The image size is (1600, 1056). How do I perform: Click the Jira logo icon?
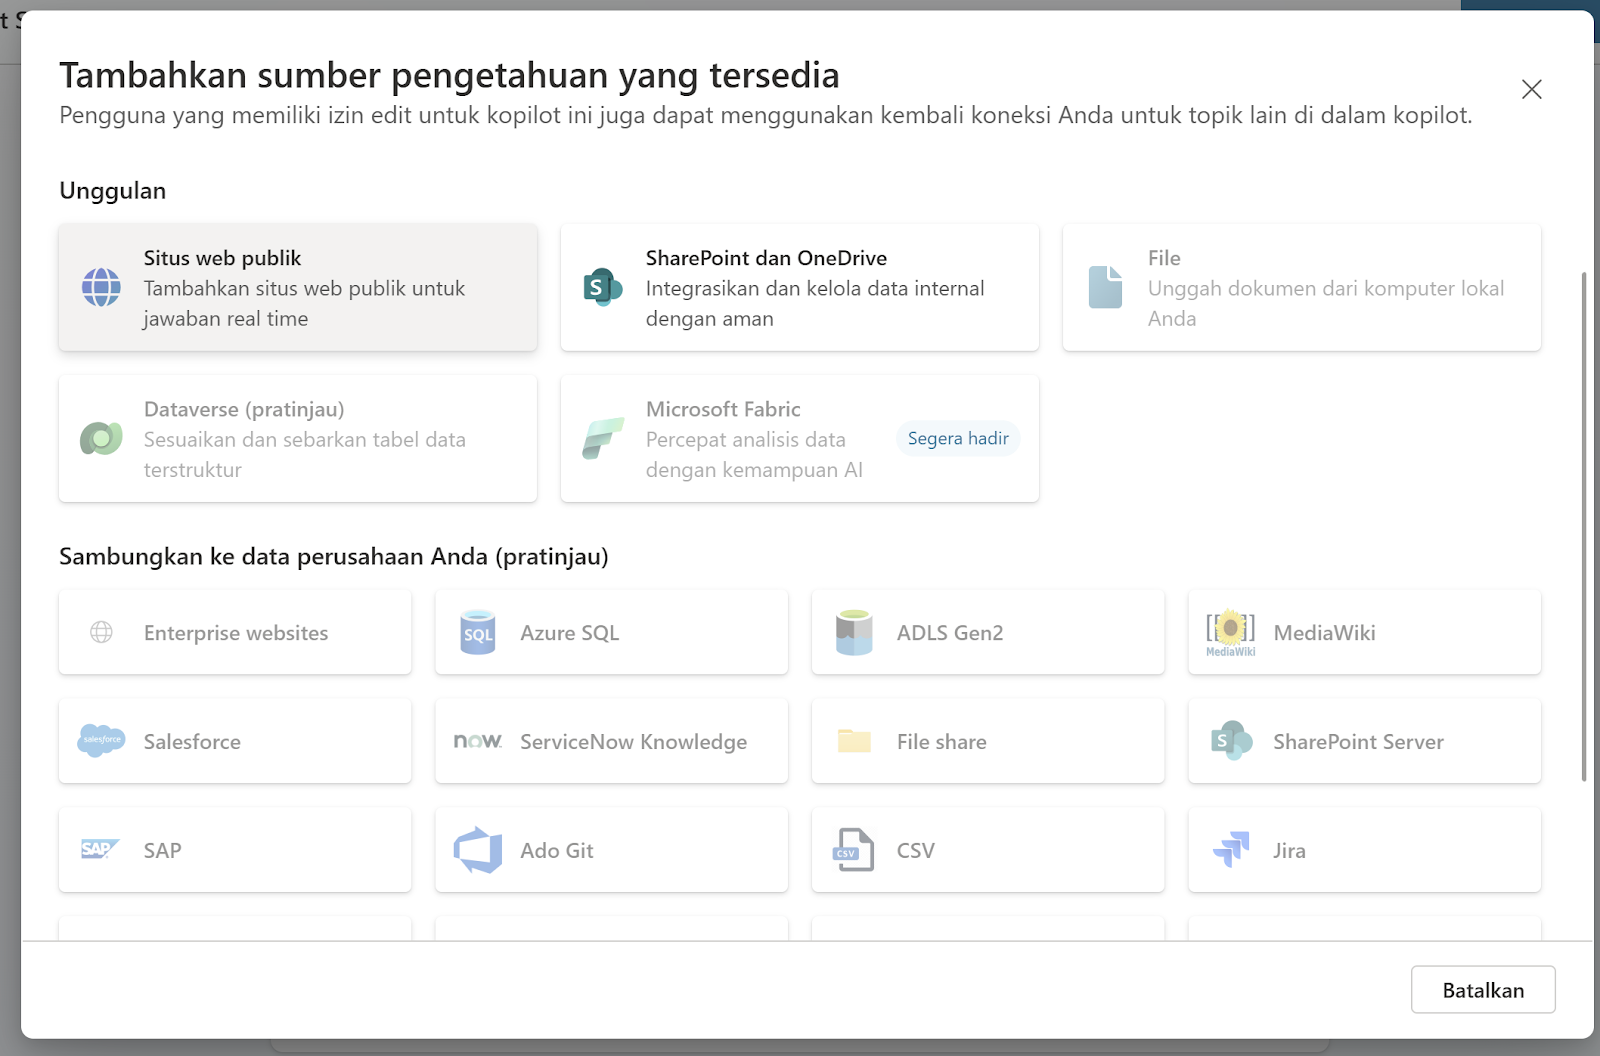pos(1231,850)
